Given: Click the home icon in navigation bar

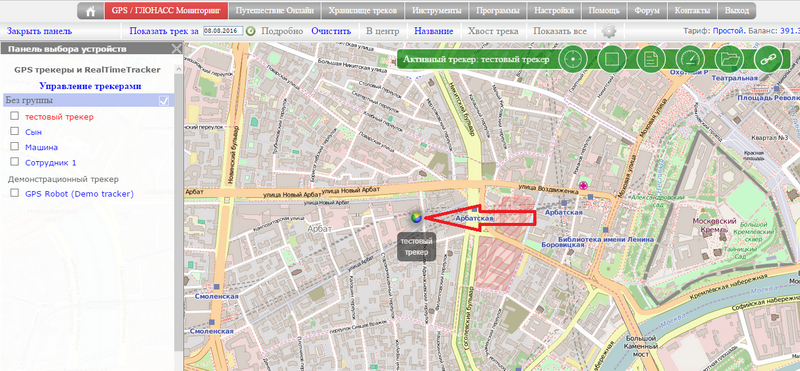Looking at the screenshot, I should [x=91, y=11].
